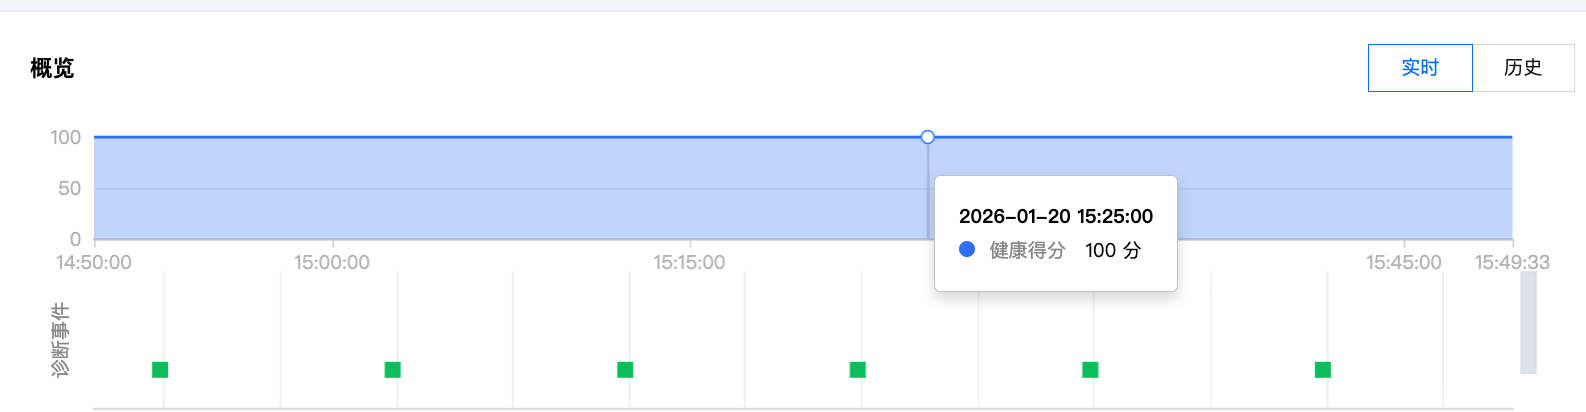This screenshot has width=1586, height=412.
Task: Click the first green diagnostic event square
Action: [x=160, y=370]
